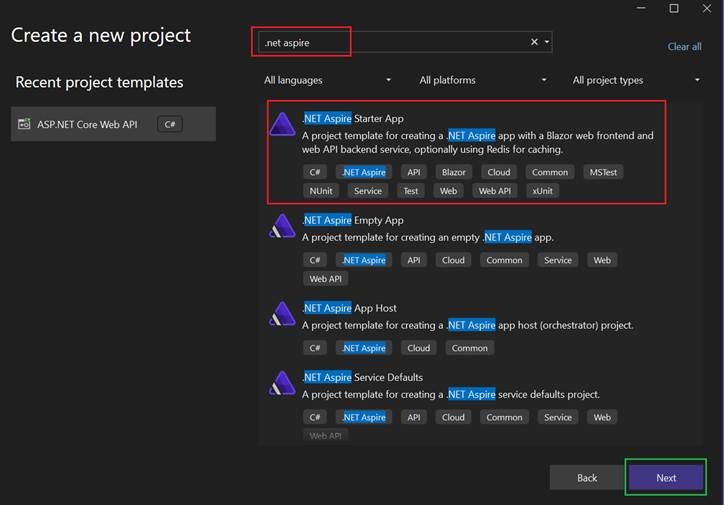The width and height of the screenshot is (724, 505).
Task: Click the .NET Aspire tag of Starter App
Action: (364, 172)
